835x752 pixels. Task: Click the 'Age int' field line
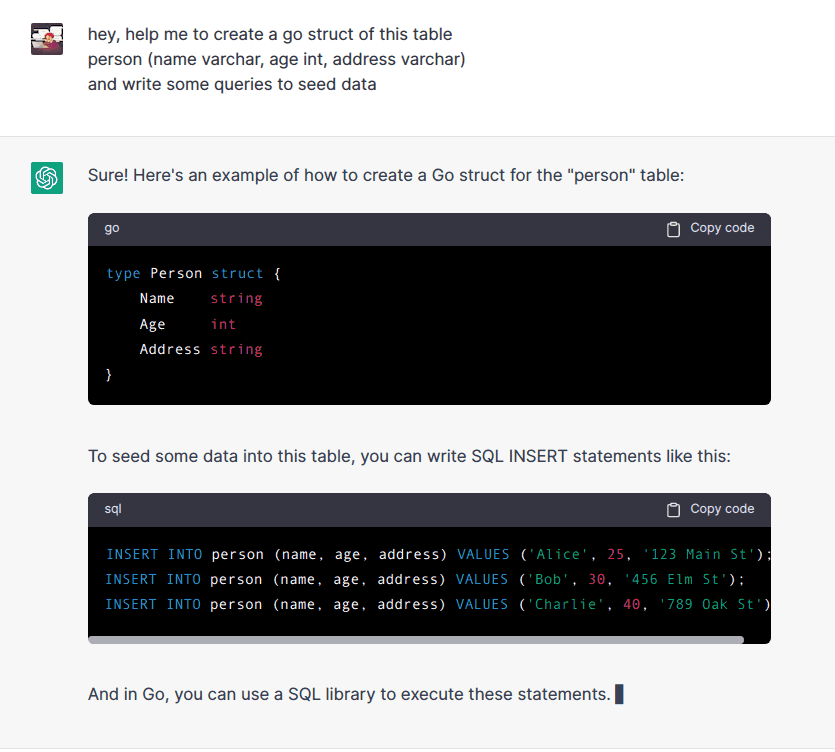(188, 324)
